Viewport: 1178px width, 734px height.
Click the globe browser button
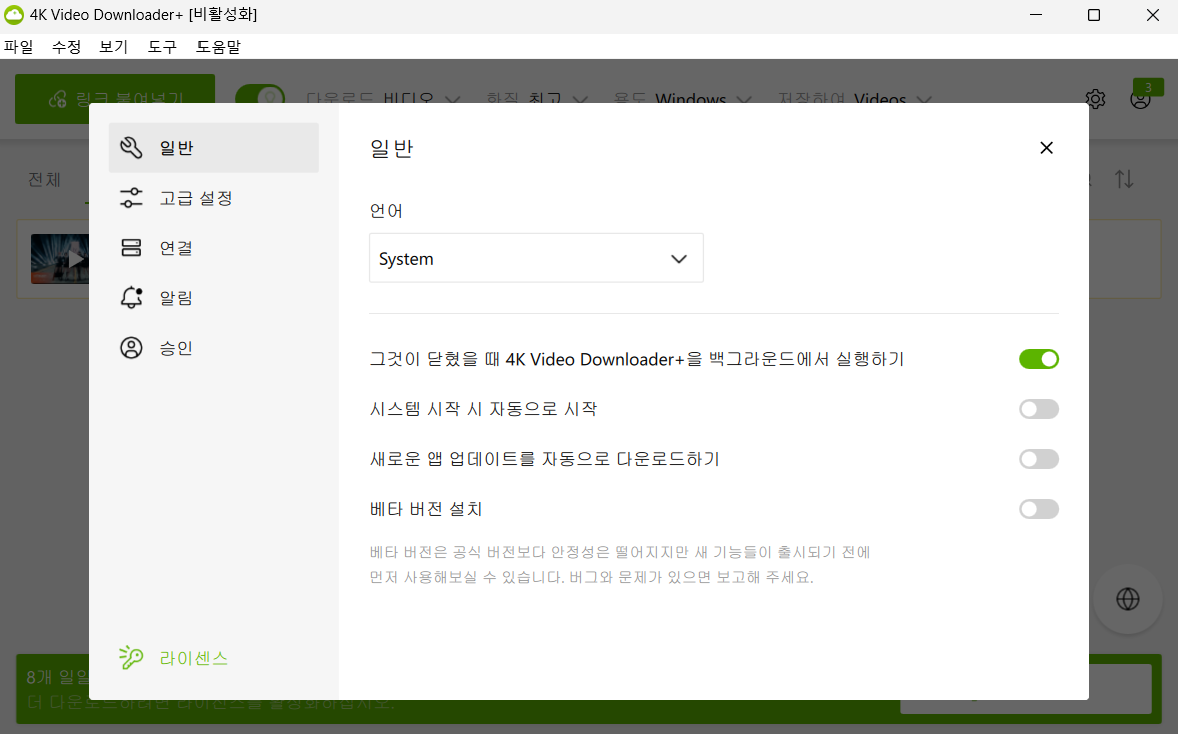[1128, 599]
